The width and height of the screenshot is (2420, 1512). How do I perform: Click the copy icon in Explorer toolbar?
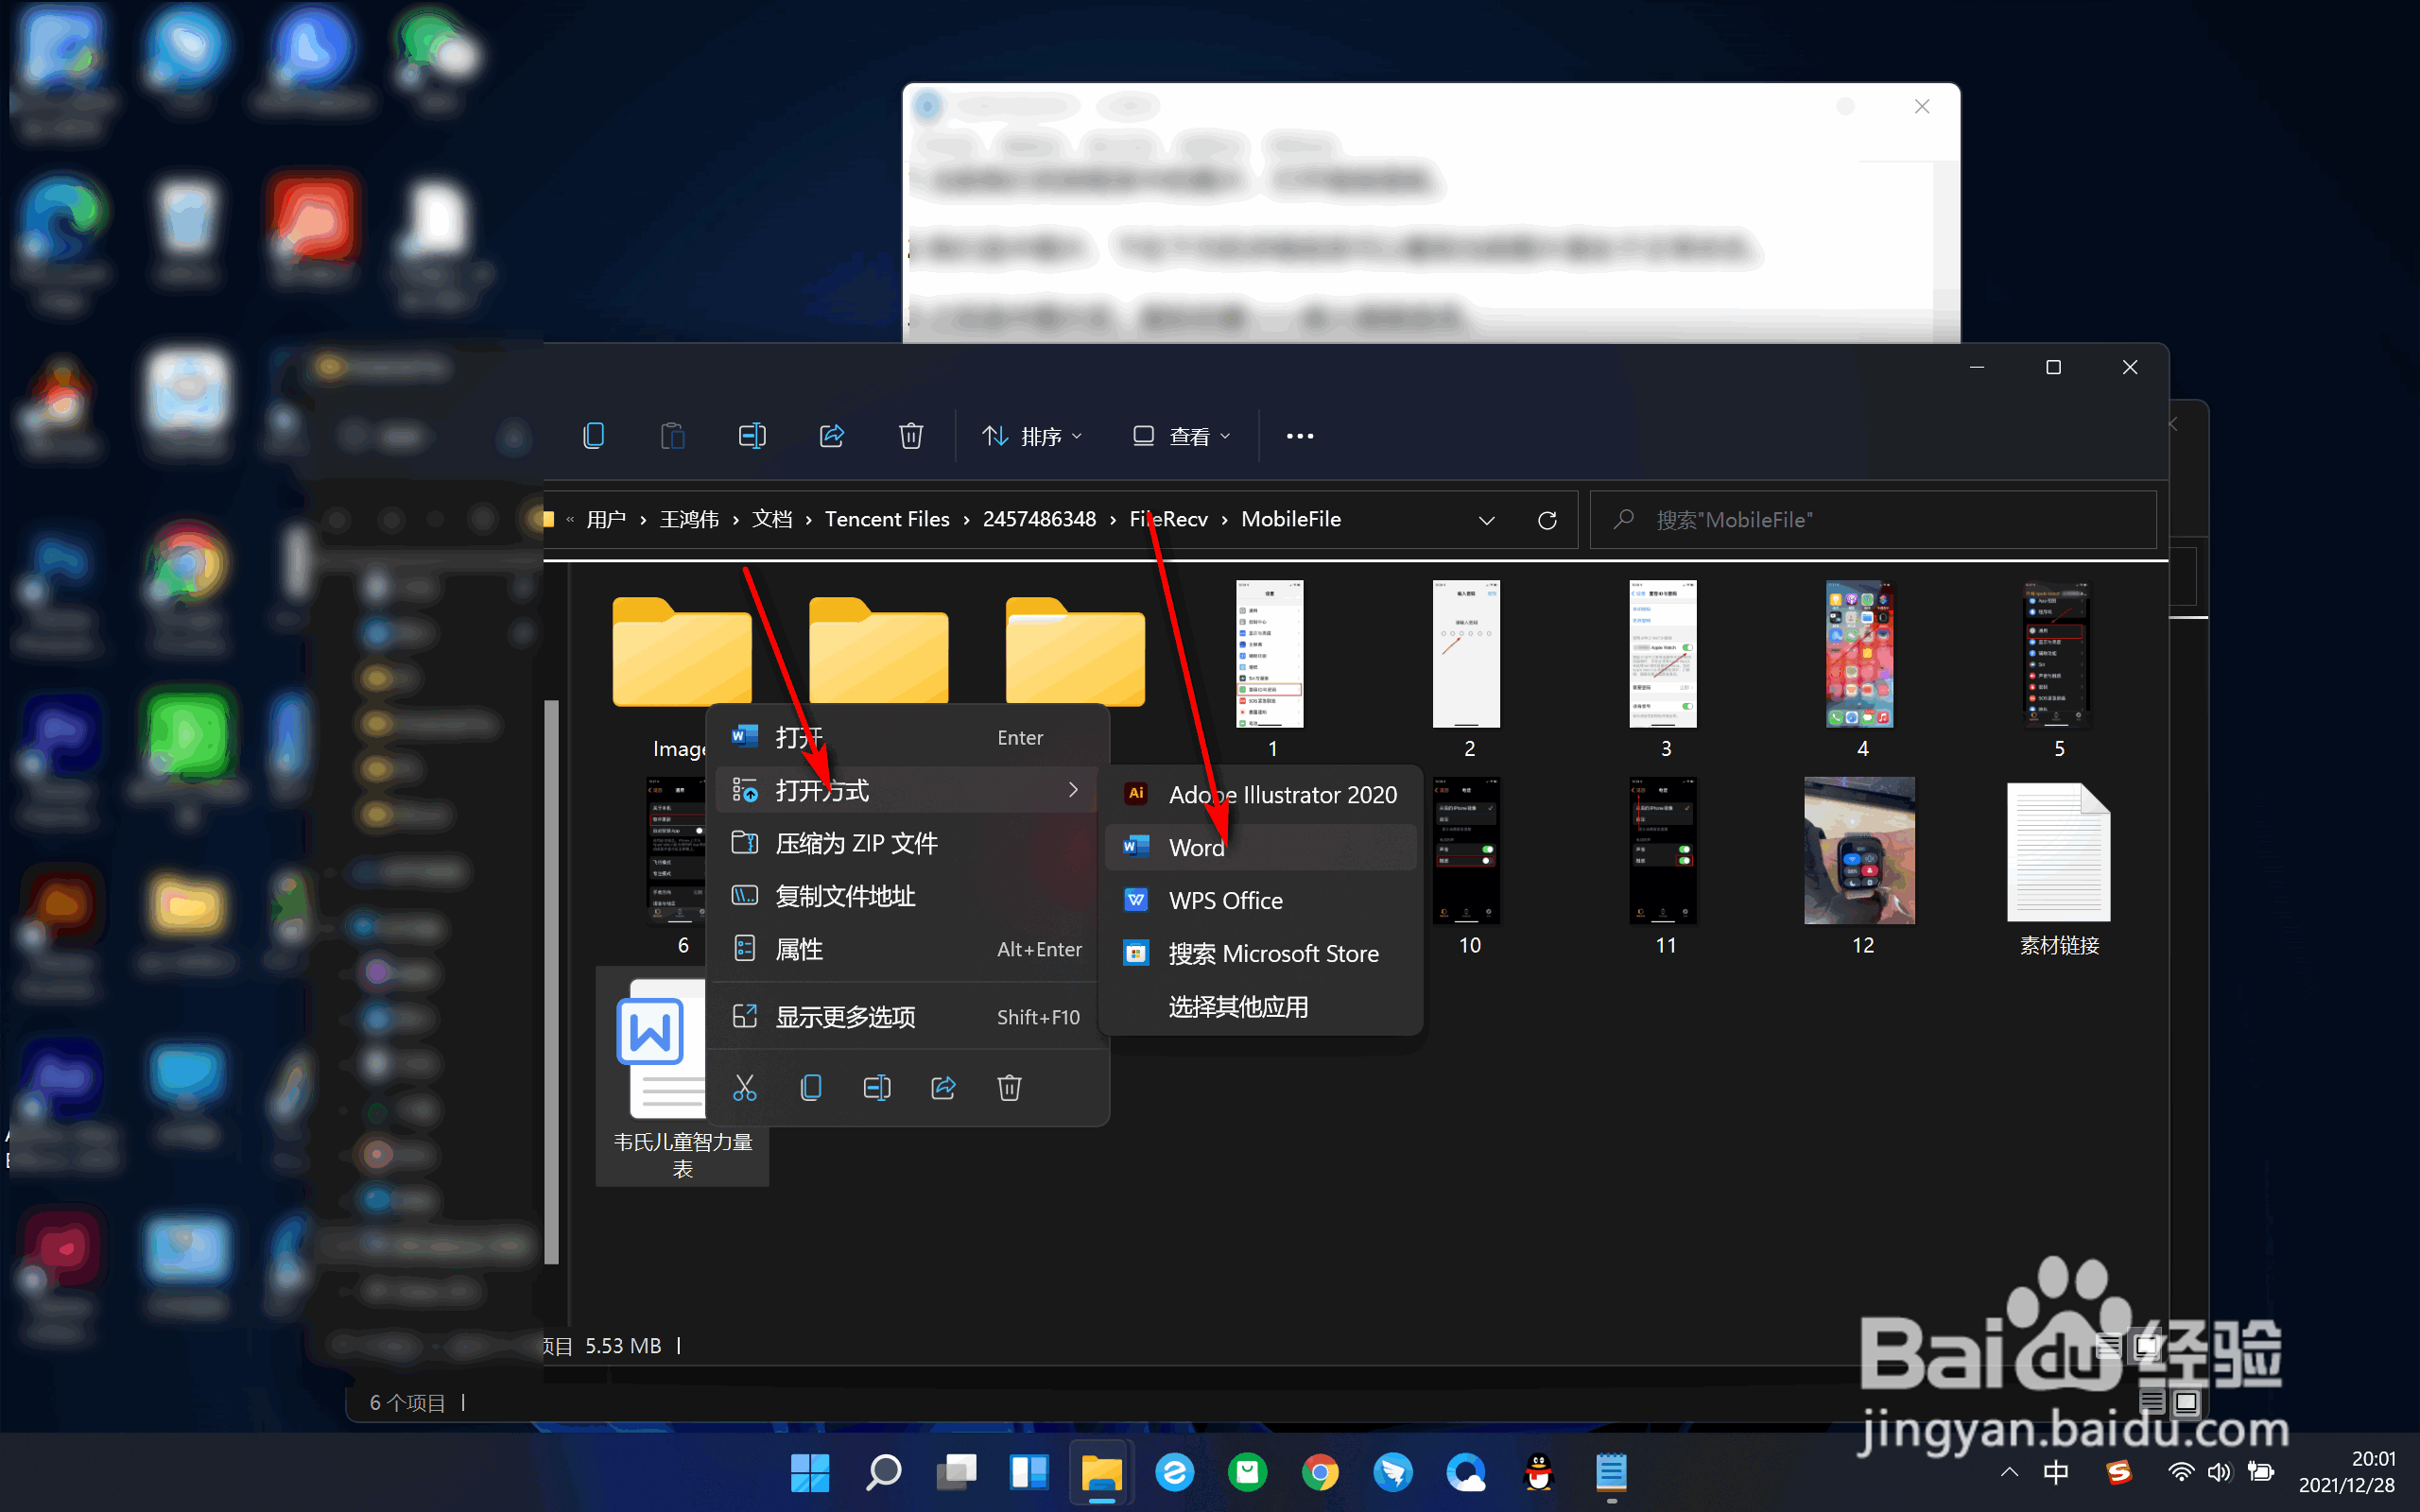(593, 436)
